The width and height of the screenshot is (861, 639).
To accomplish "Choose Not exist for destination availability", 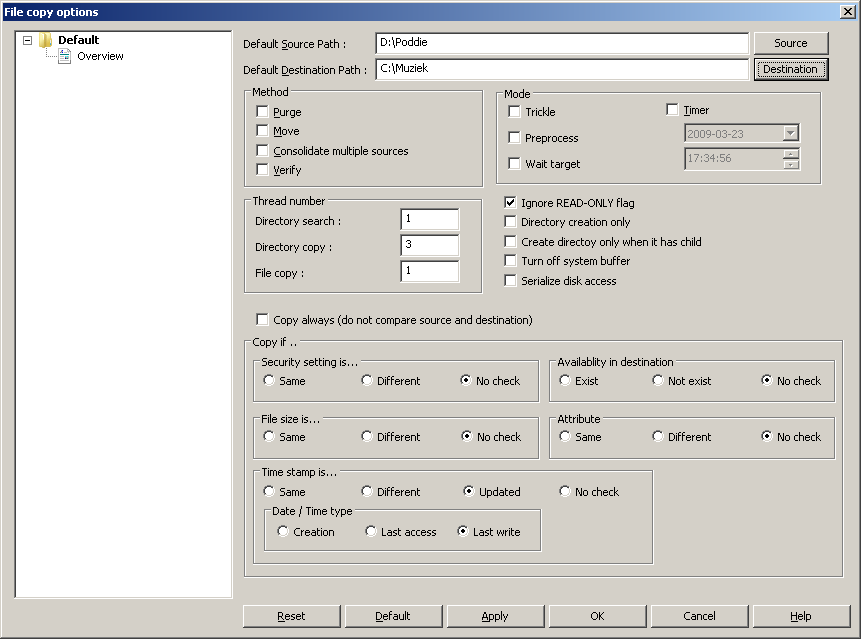I will tap(658, 381).
